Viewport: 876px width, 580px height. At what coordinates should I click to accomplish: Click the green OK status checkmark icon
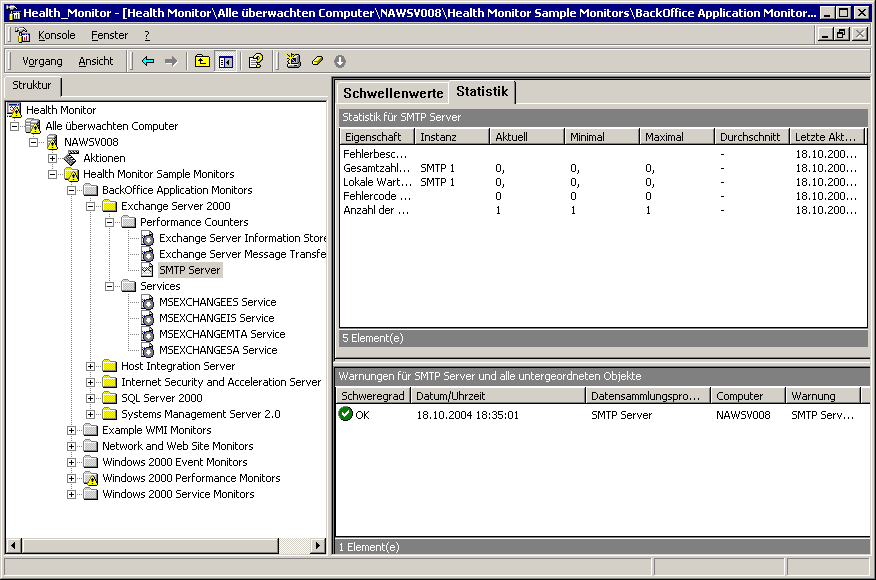coord(346,414)
